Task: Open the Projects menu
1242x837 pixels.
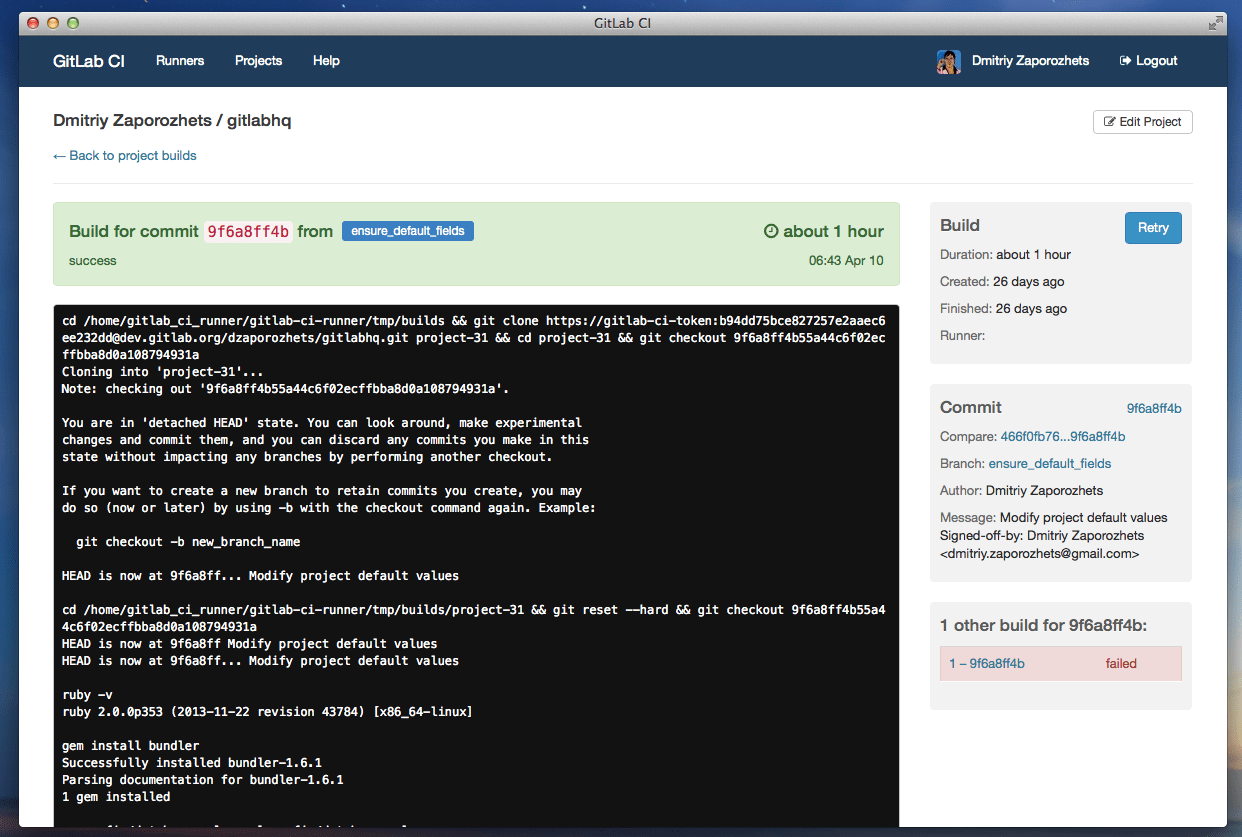Action: tap(259, 61)
